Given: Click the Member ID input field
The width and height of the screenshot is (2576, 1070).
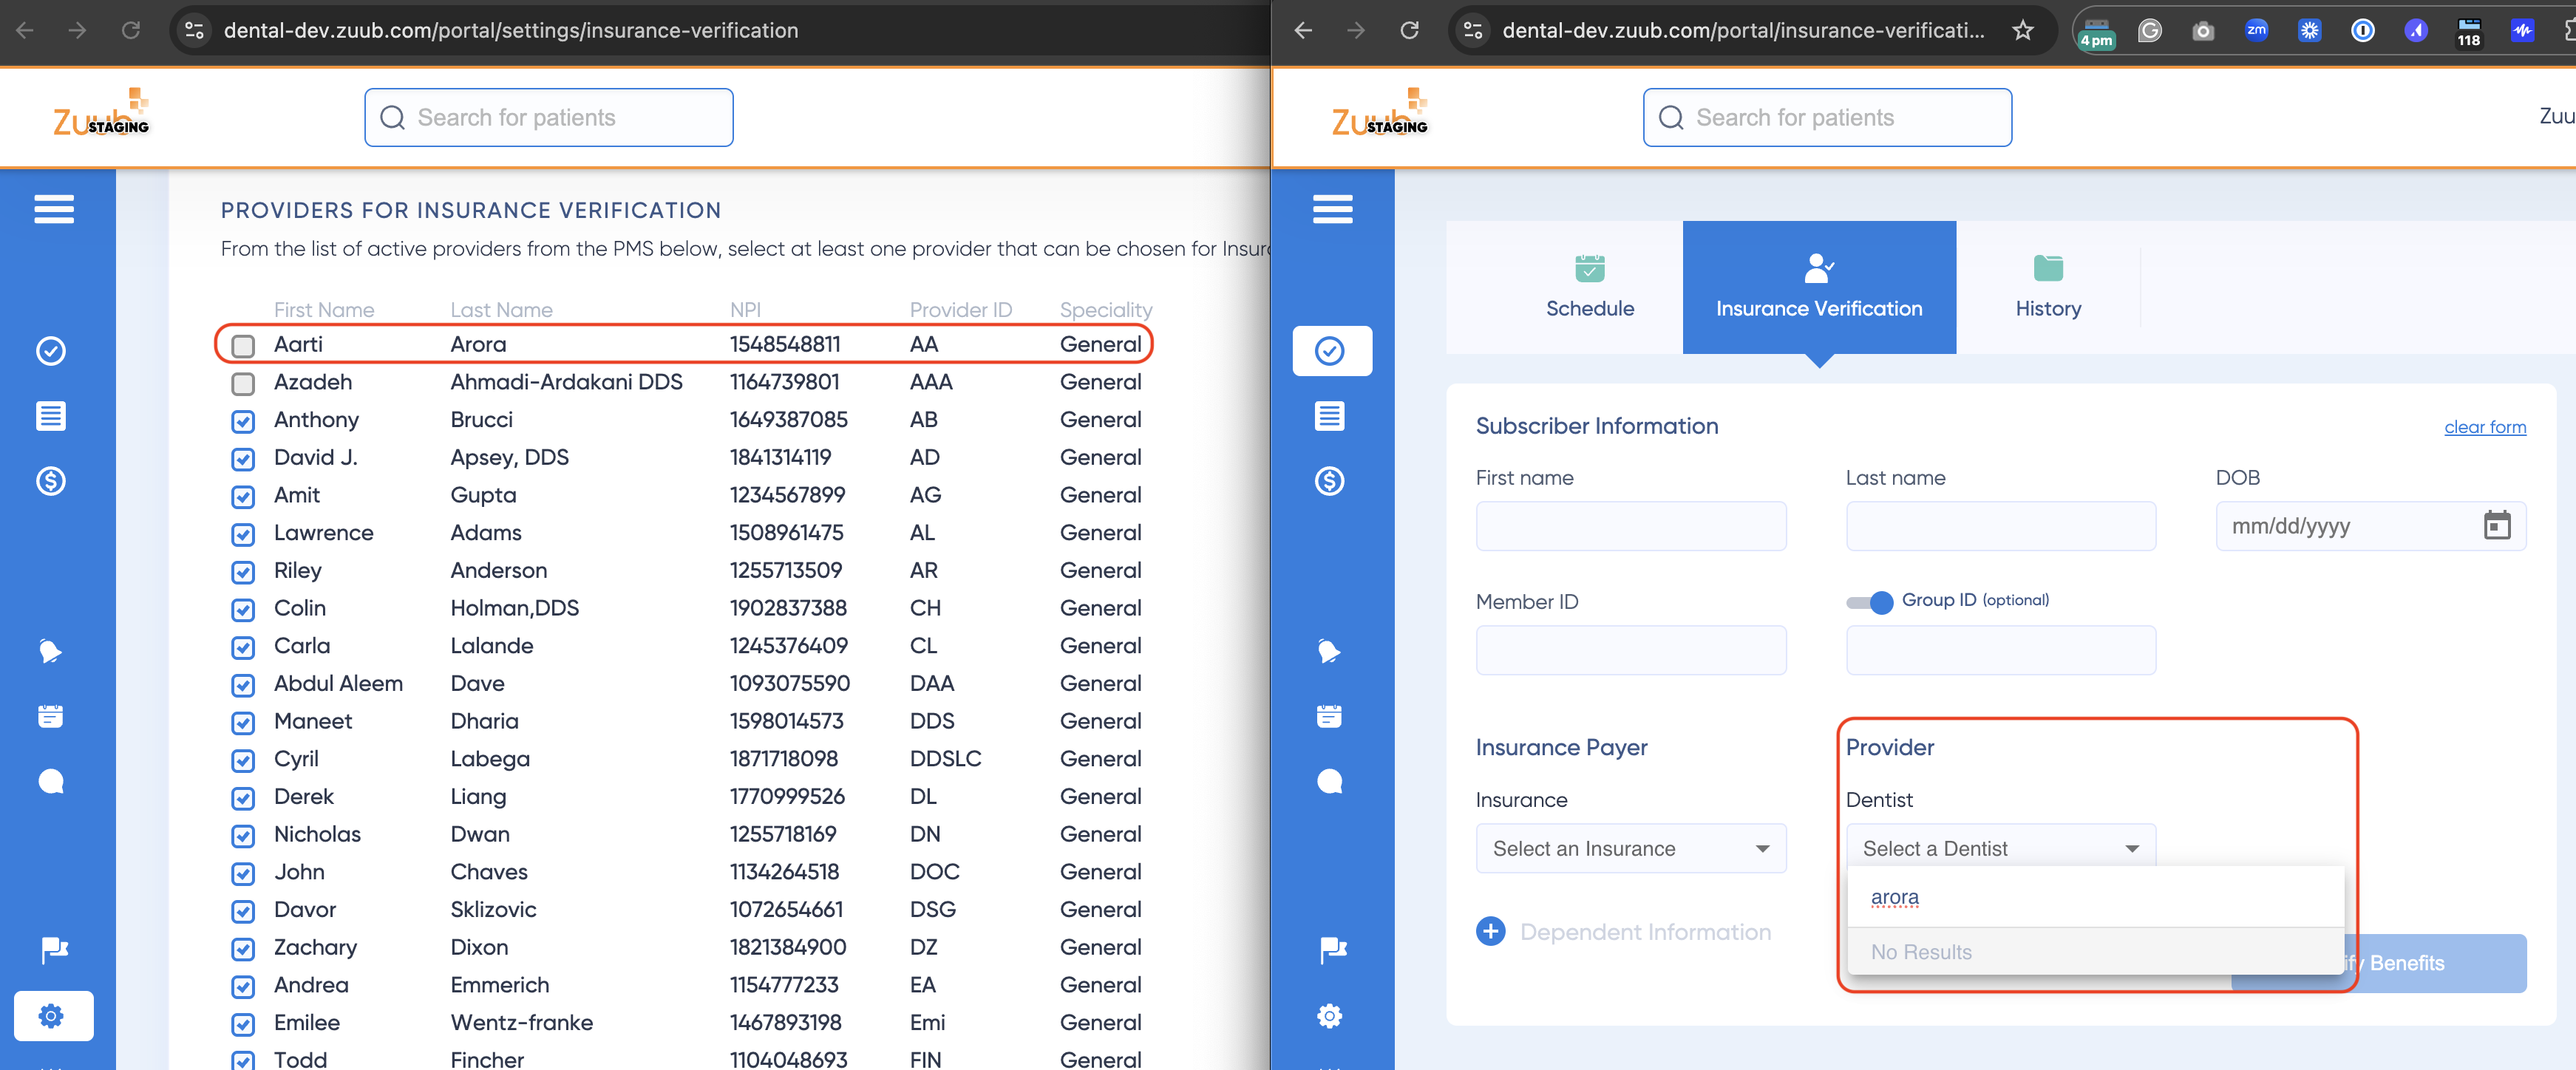Looking at the screenshot, I should tap(1630, 651).
